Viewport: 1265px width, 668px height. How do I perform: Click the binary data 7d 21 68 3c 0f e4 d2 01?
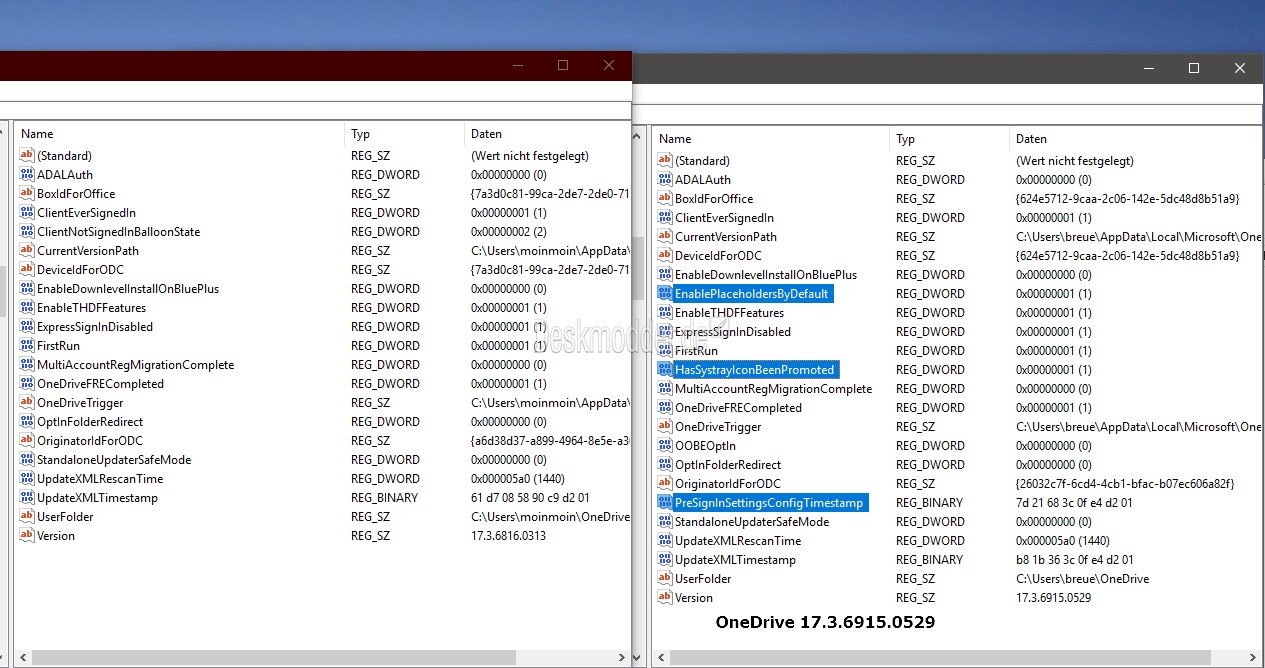pyautogui.click(x=1073, y=502)
